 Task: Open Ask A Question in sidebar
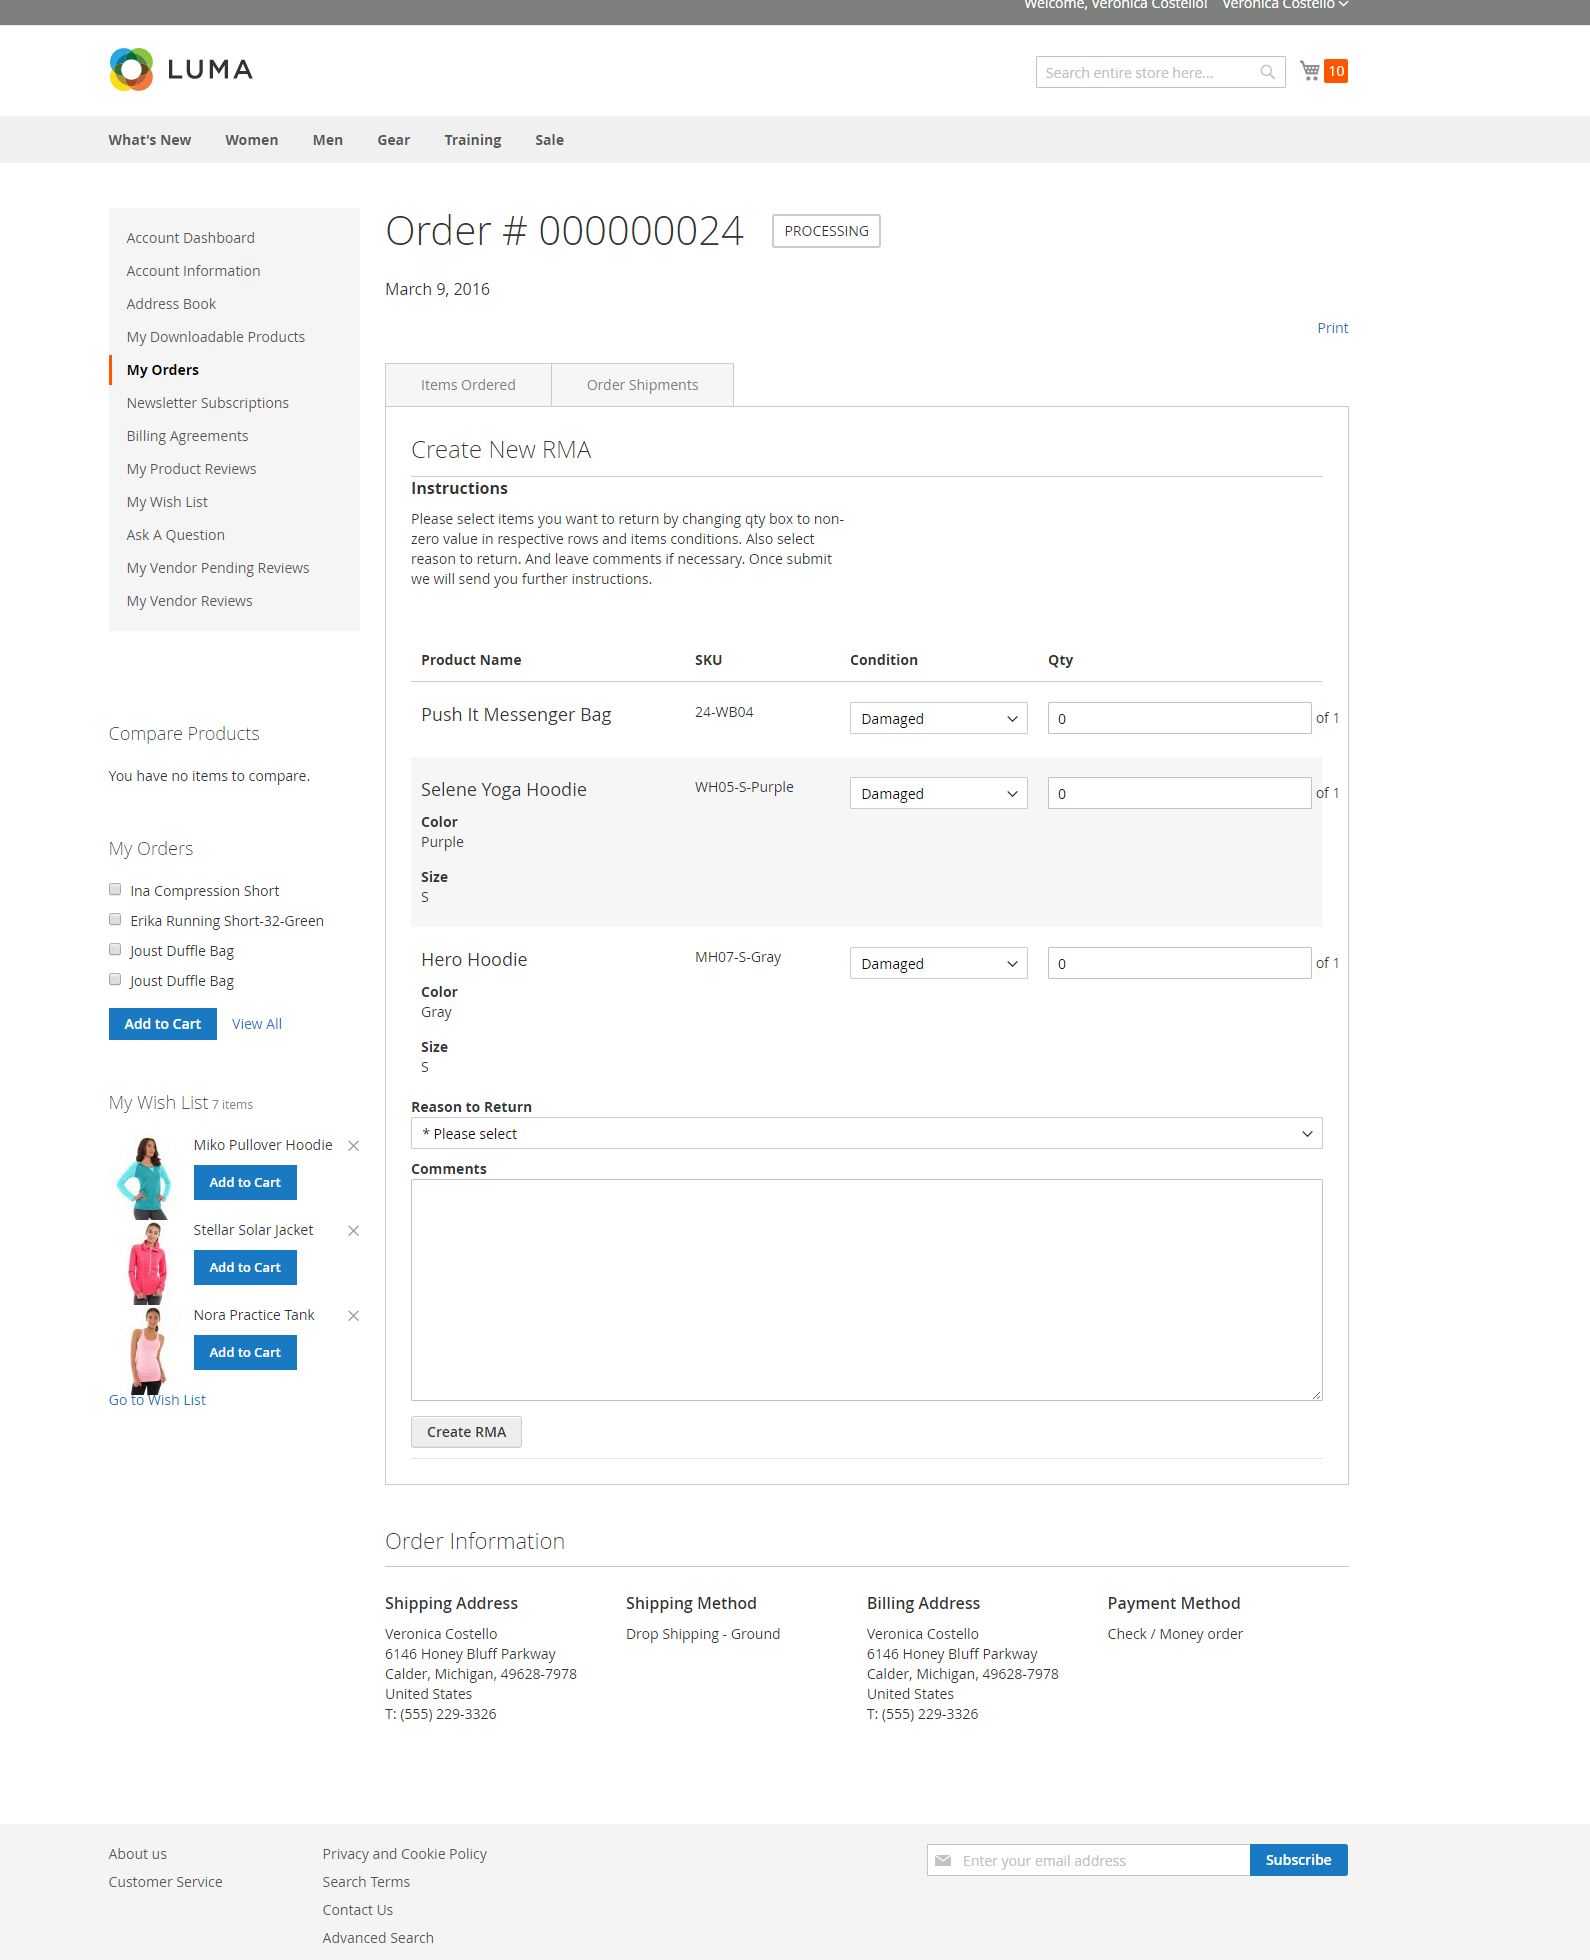coord(175,535)
